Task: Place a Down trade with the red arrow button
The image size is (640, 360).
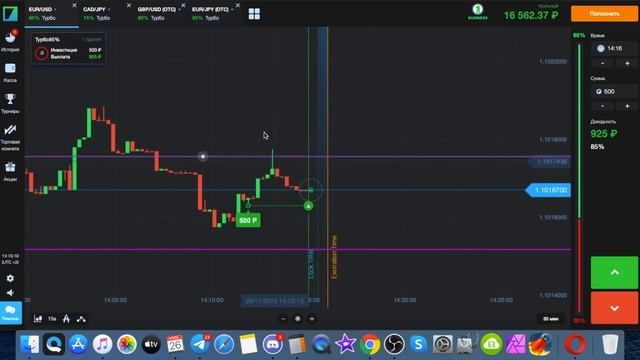Action: 614,308
